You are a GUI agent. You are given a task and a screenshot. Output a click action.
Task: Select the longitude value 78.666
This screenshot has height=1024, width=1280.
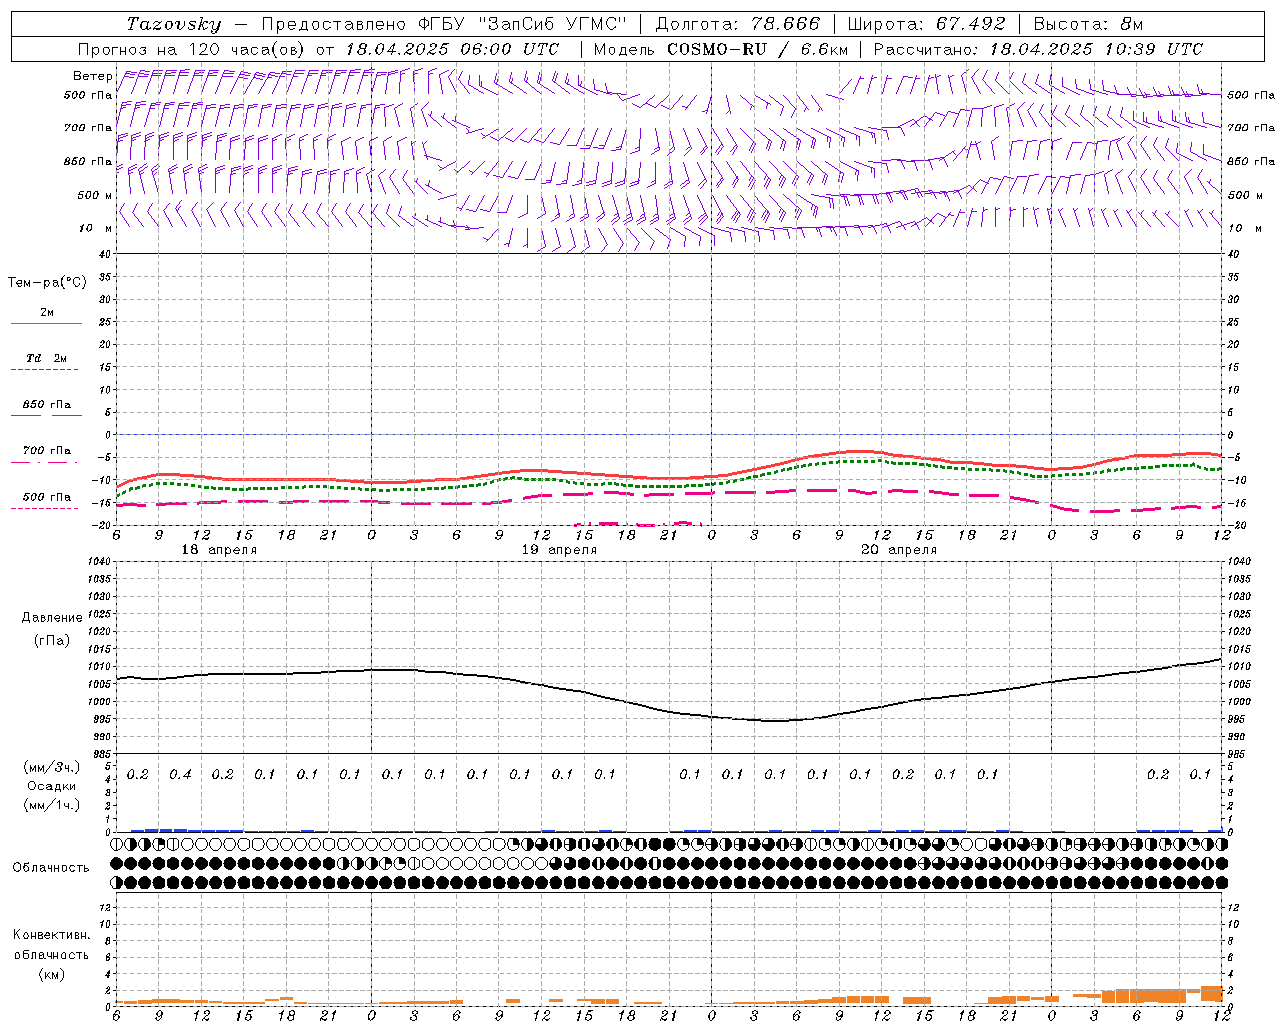click(784, 24)
